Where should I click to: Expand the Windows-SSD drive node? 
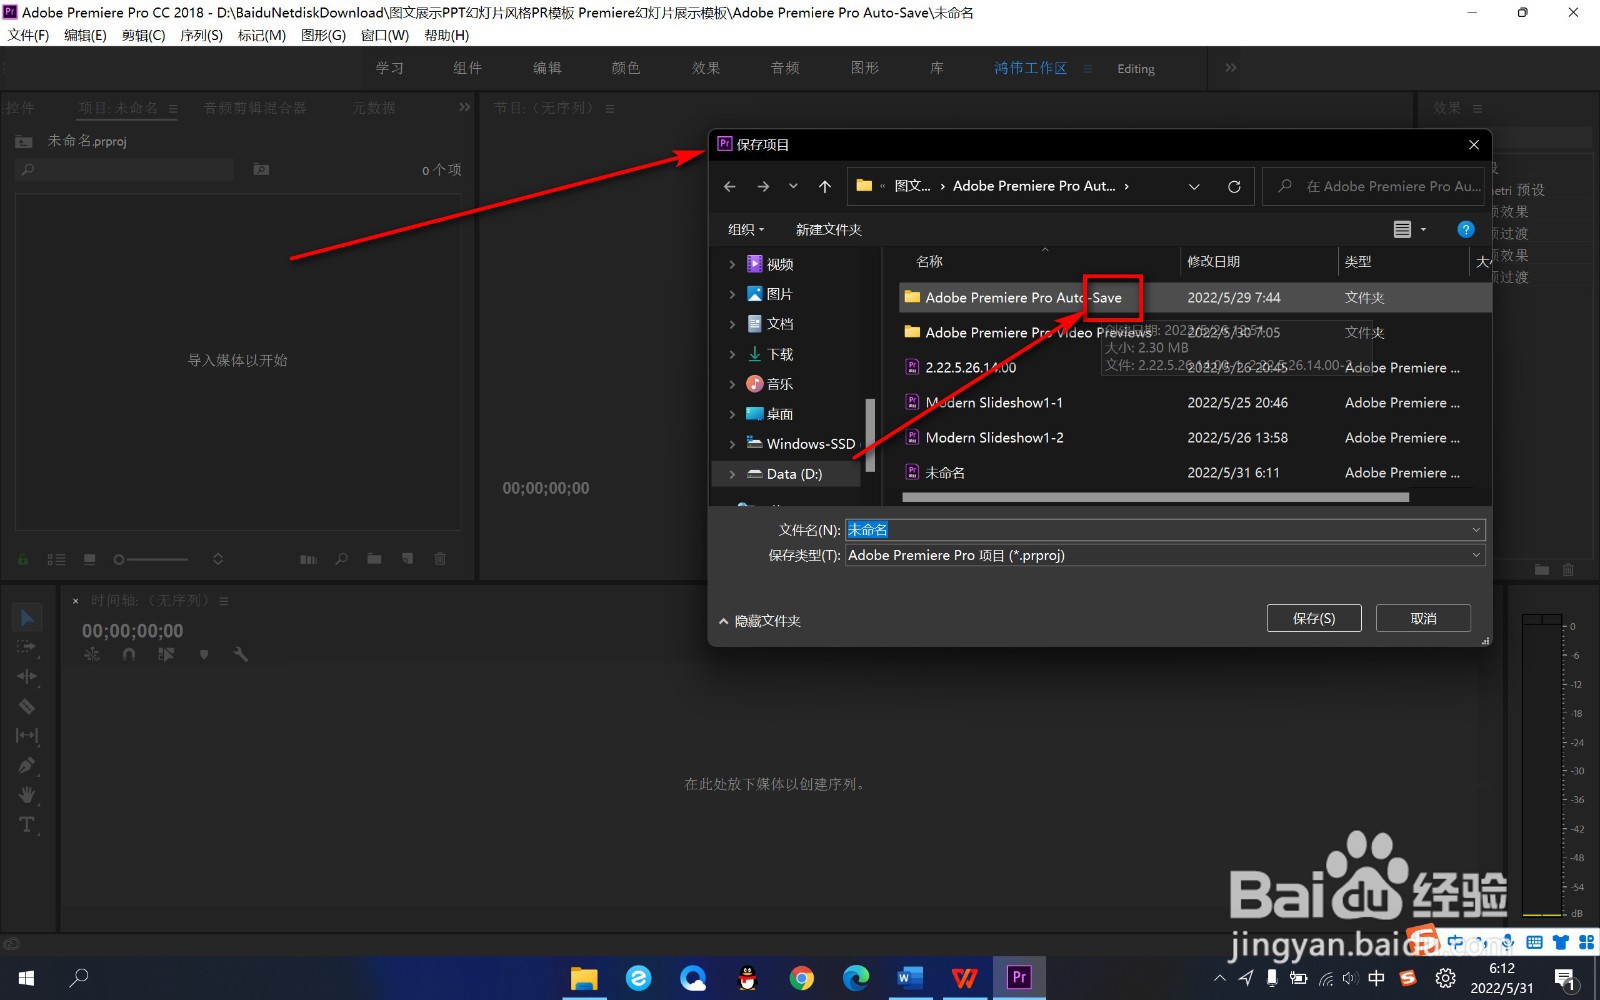click(732, 444)
